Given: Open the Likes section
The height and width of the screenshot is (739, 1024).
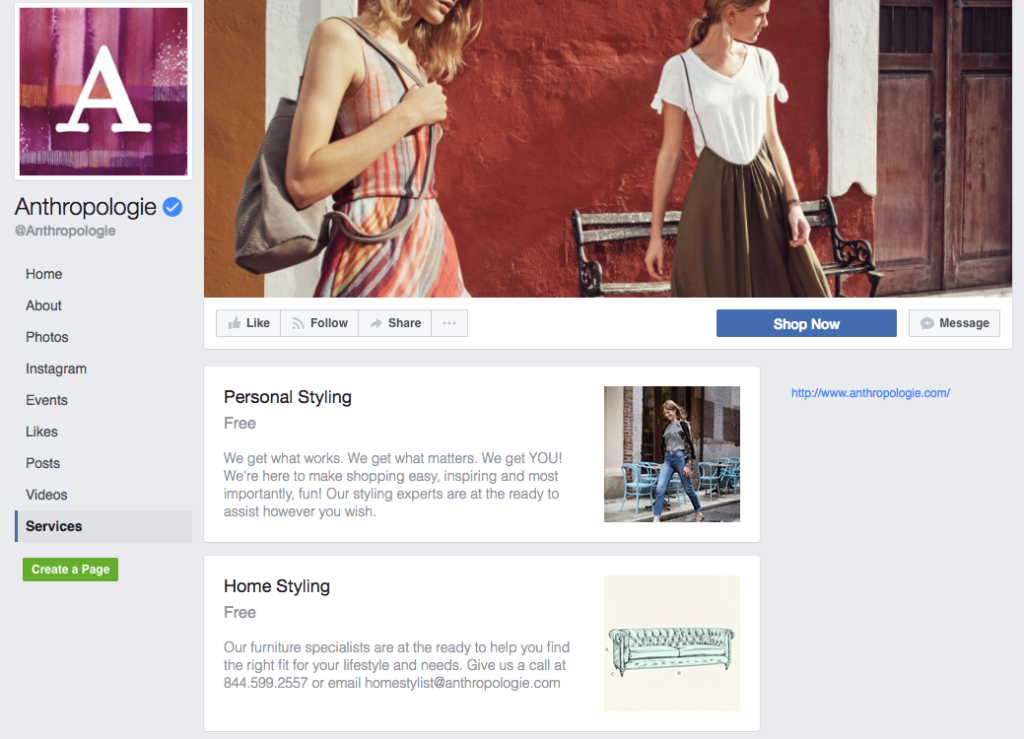Looking at the screenshot, I should click(42, 432).
